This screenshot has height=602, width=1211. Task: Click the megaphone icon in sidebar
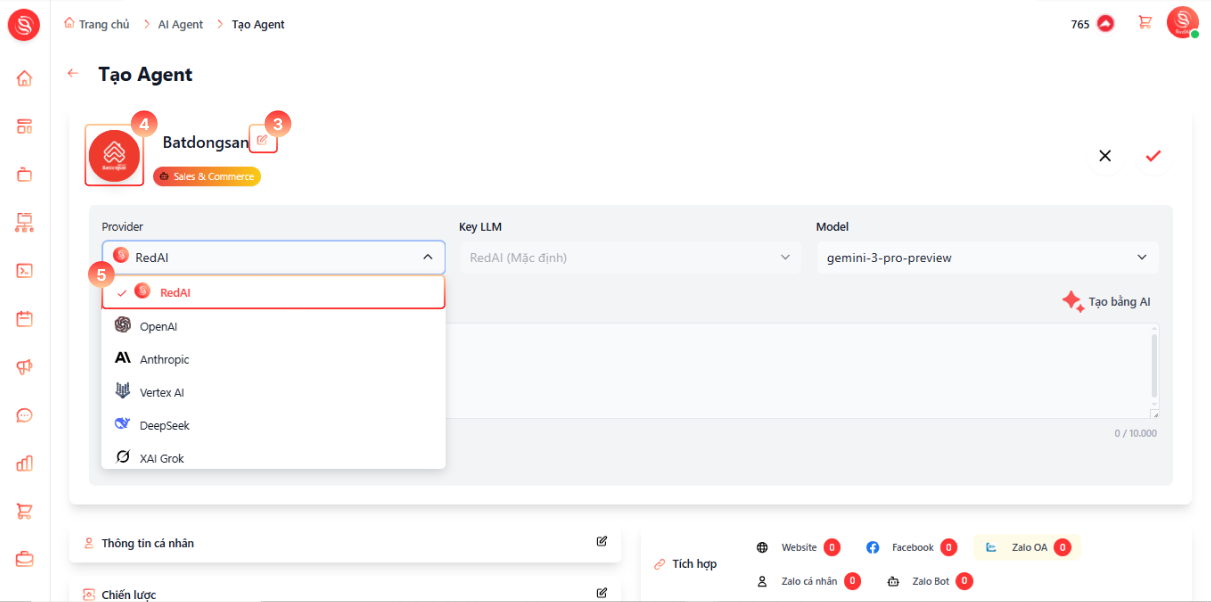[x=24, y=367]
